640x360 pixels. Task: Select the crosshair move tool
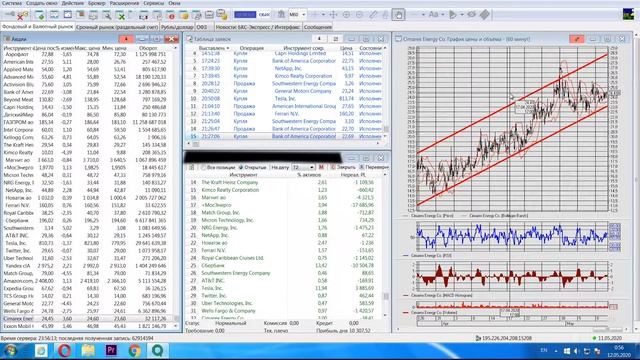[333, 15]
